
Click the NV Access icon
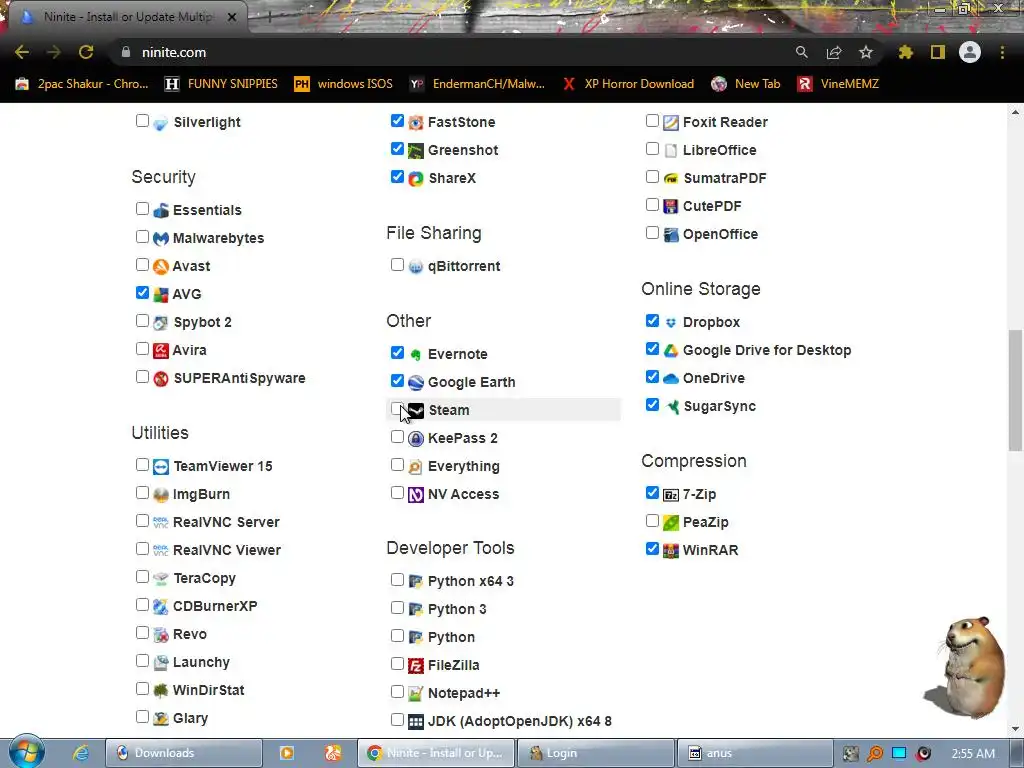pyautogui.click(x=415, y=494)
